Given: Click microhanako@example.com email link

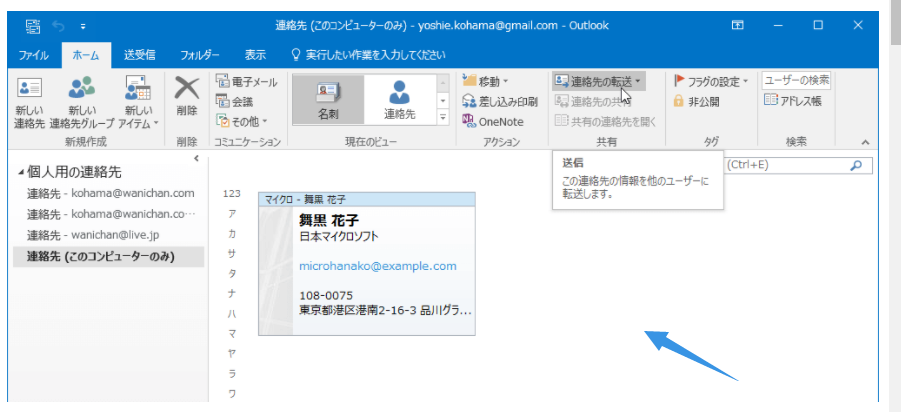Looking at the screenshot, I should click(378, 266).
